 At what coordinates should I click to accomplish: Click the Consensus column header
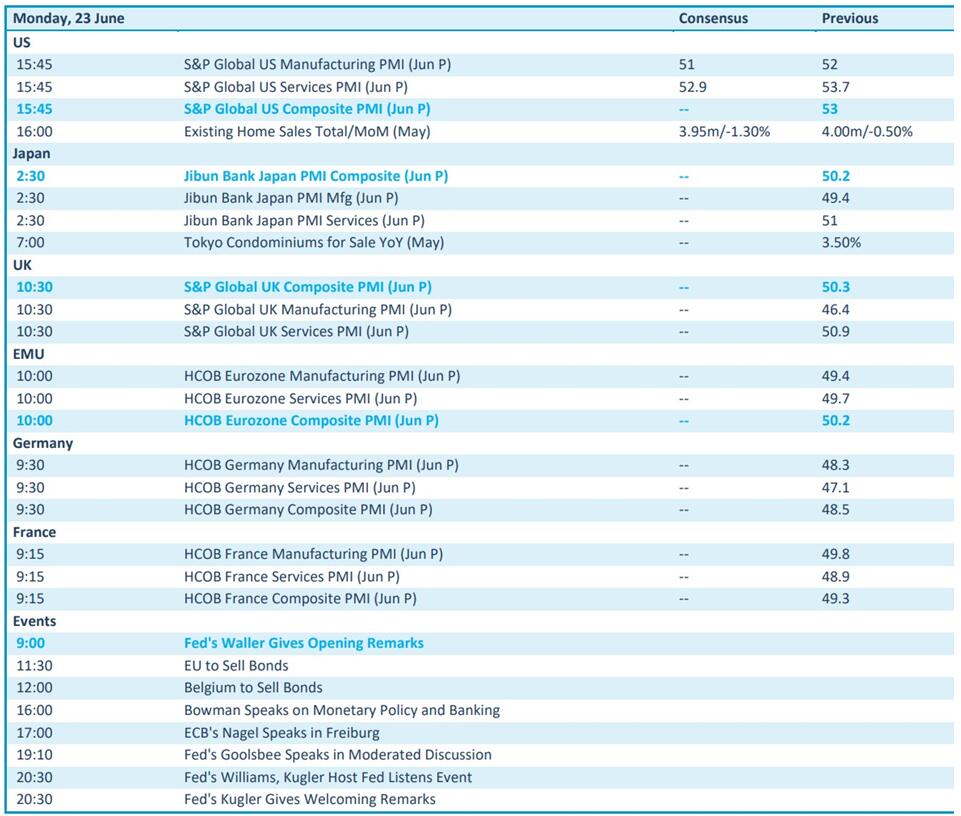(713, 18)
